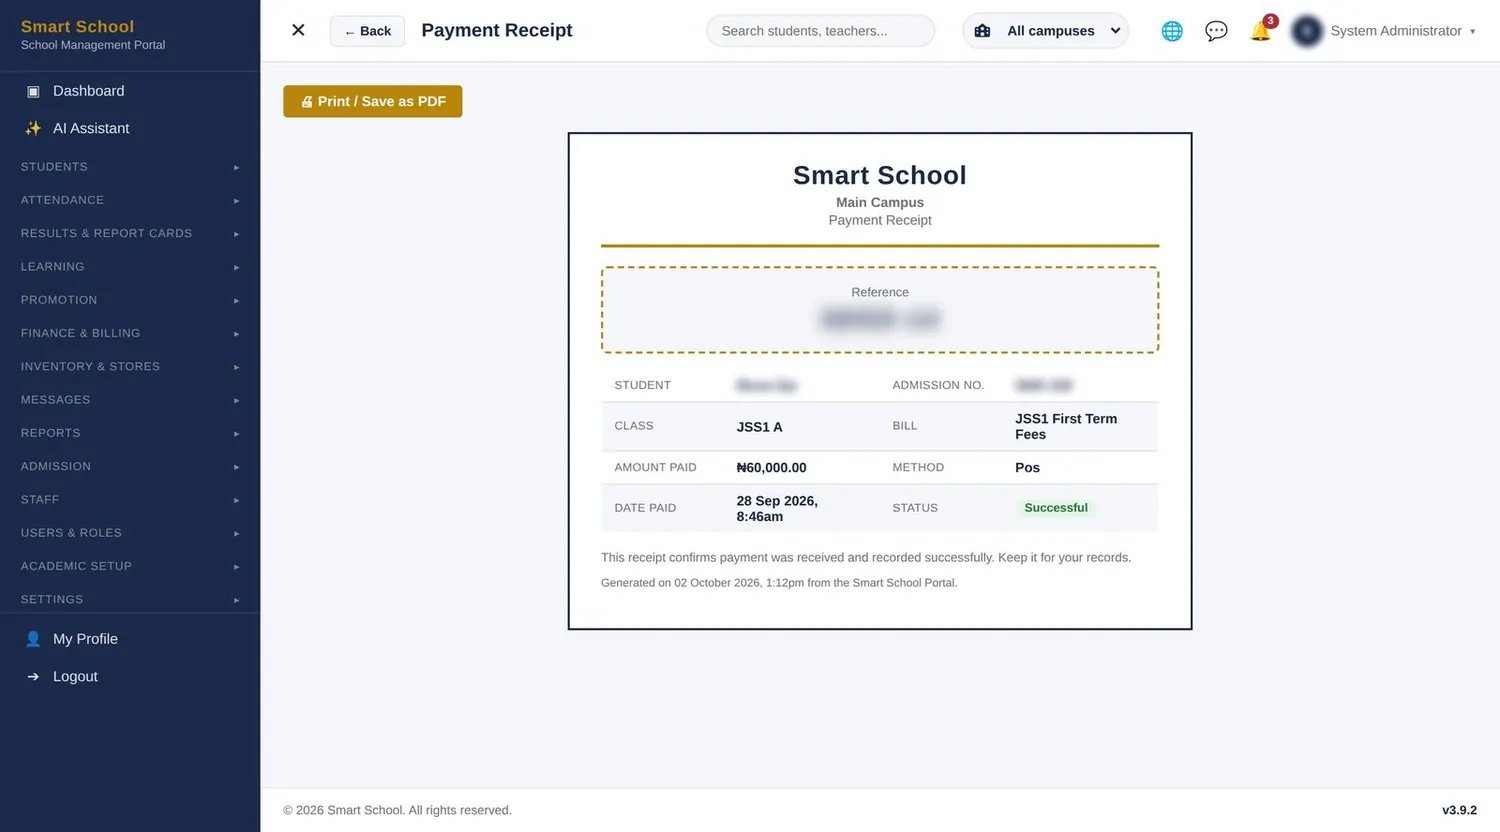Expand Academic Setup section
The width and height of the screenshot is (1500, 832).
130,566
